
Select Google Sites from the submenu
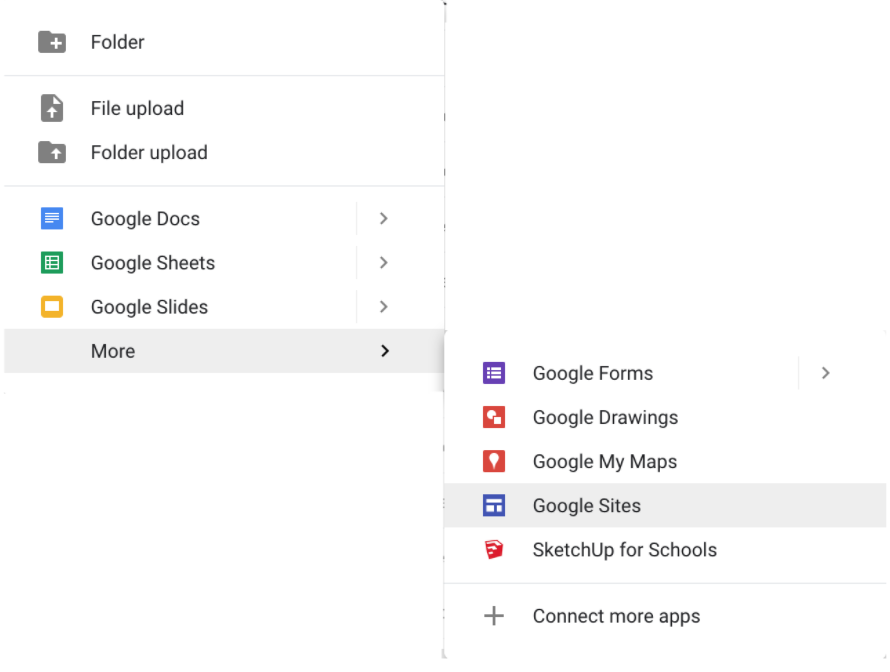click(665, 505)
